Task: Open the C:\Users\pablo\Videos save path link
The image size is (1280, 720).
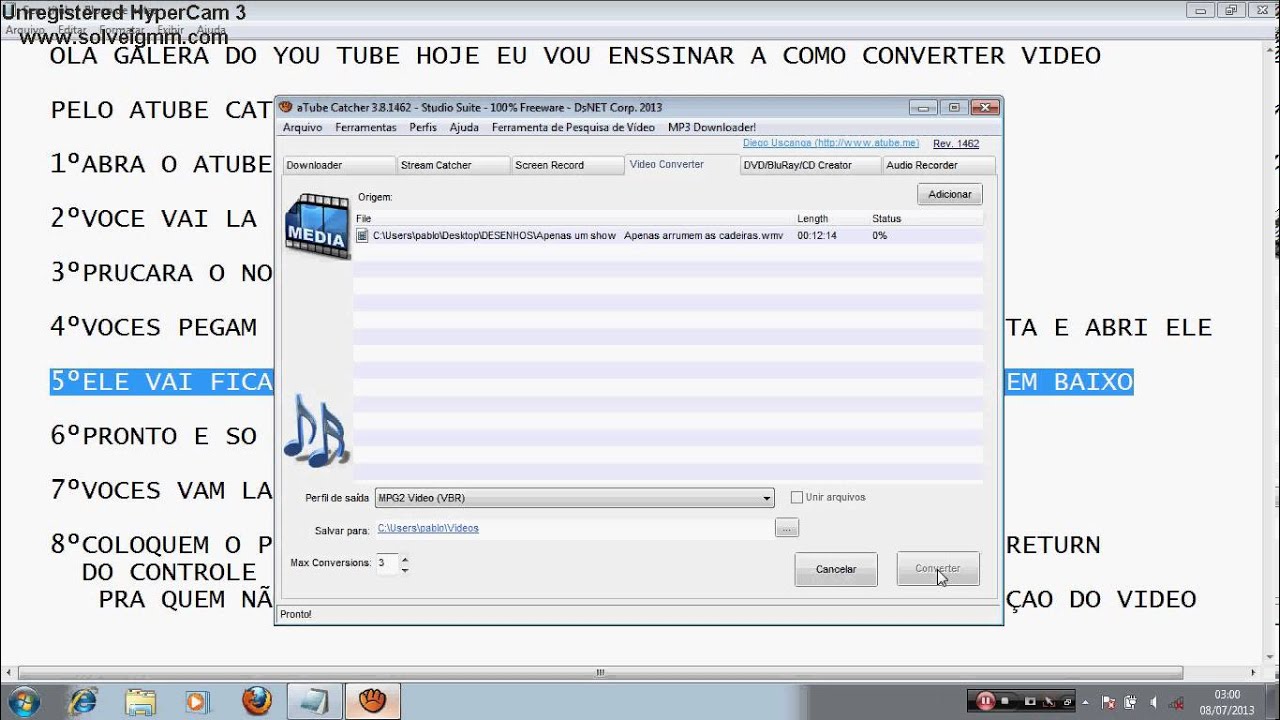Action: coord(428,528)
